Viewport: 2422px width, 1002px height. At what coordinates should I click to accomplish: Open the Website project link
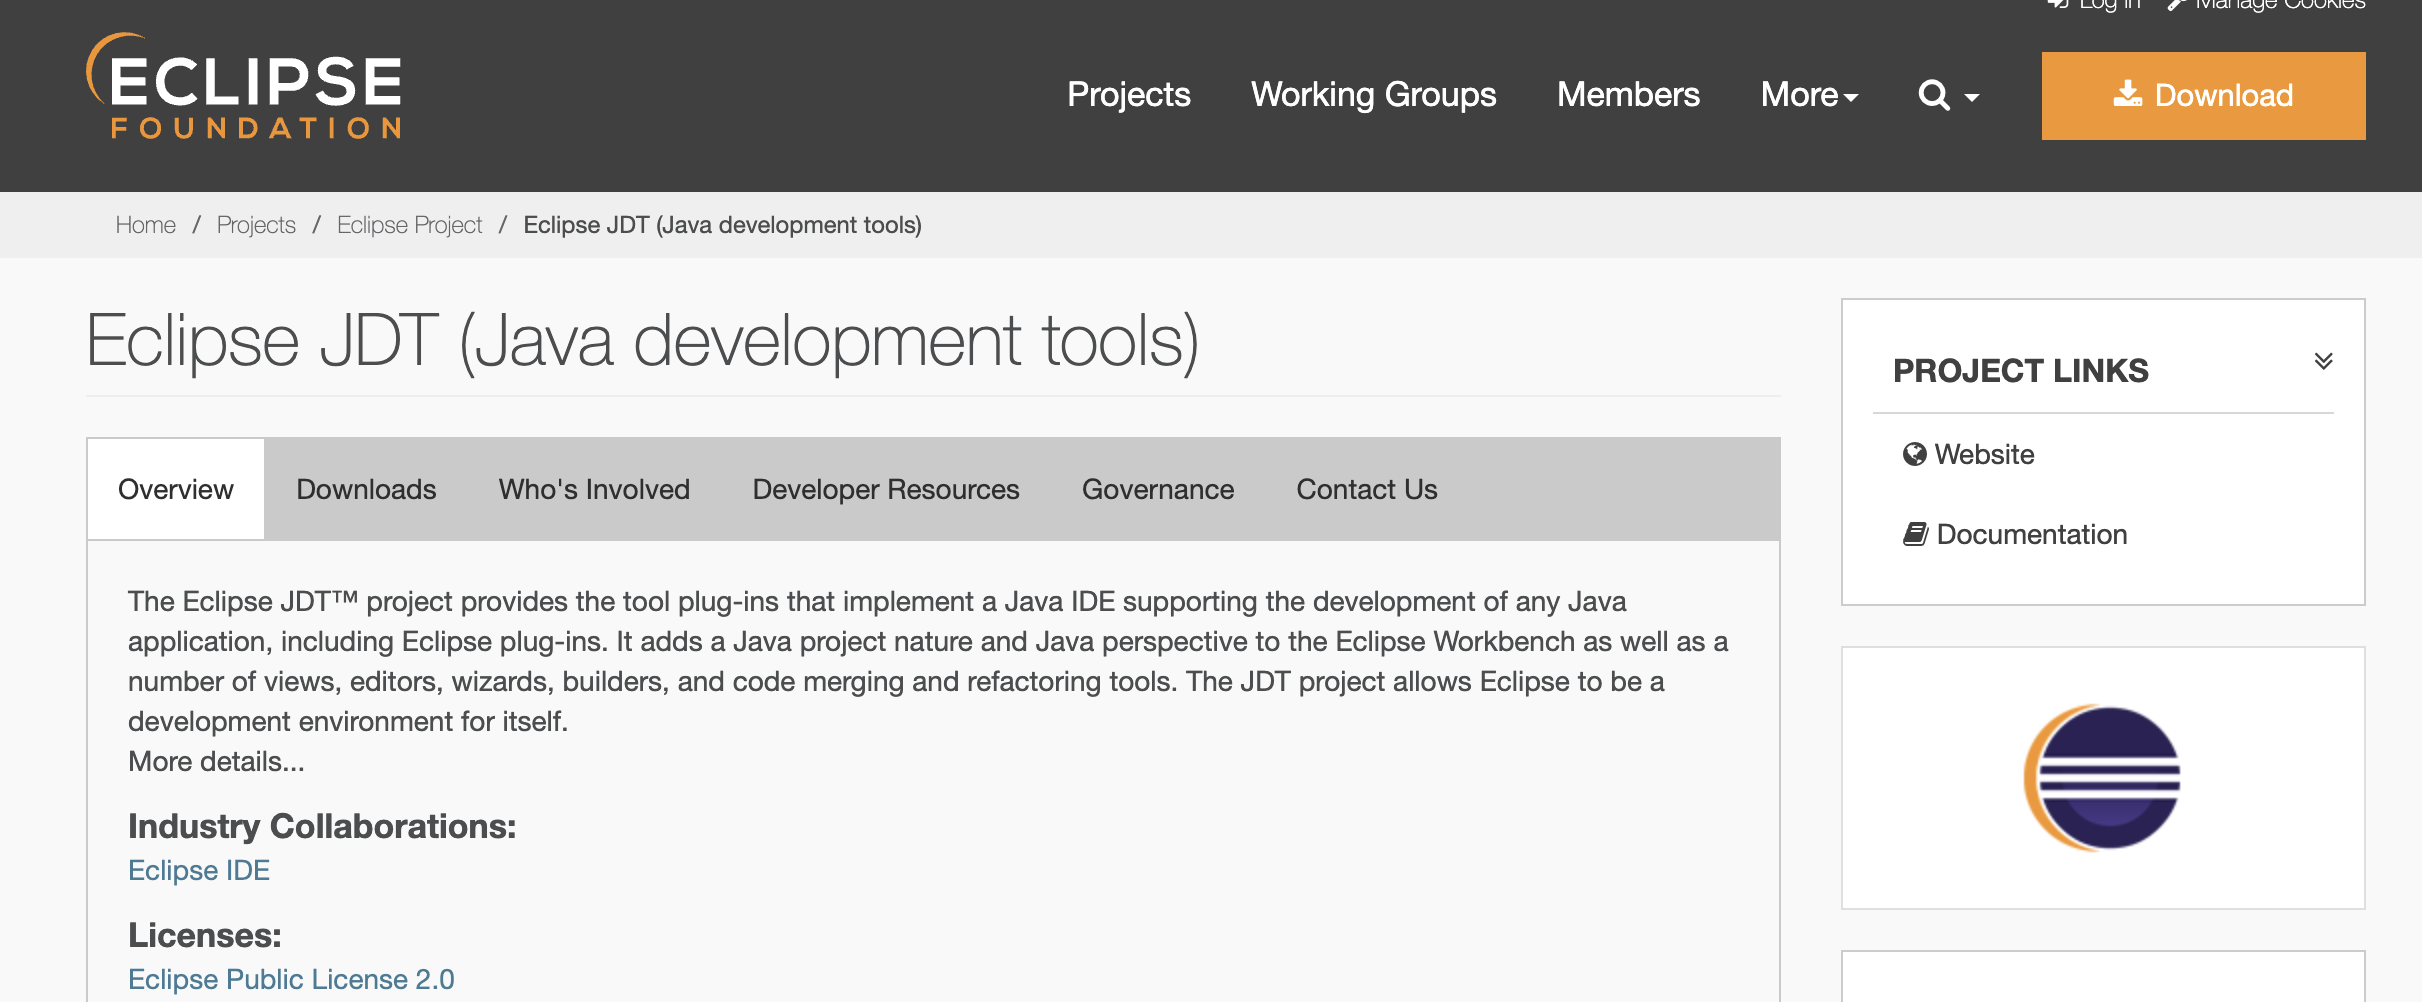[1984, 454]
